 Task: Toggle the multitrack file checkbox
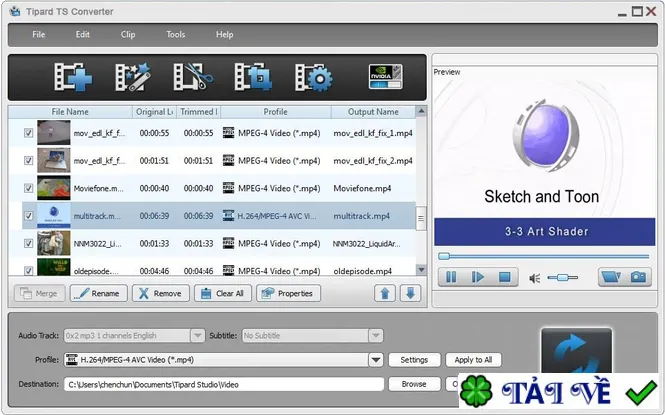[28, 216]
